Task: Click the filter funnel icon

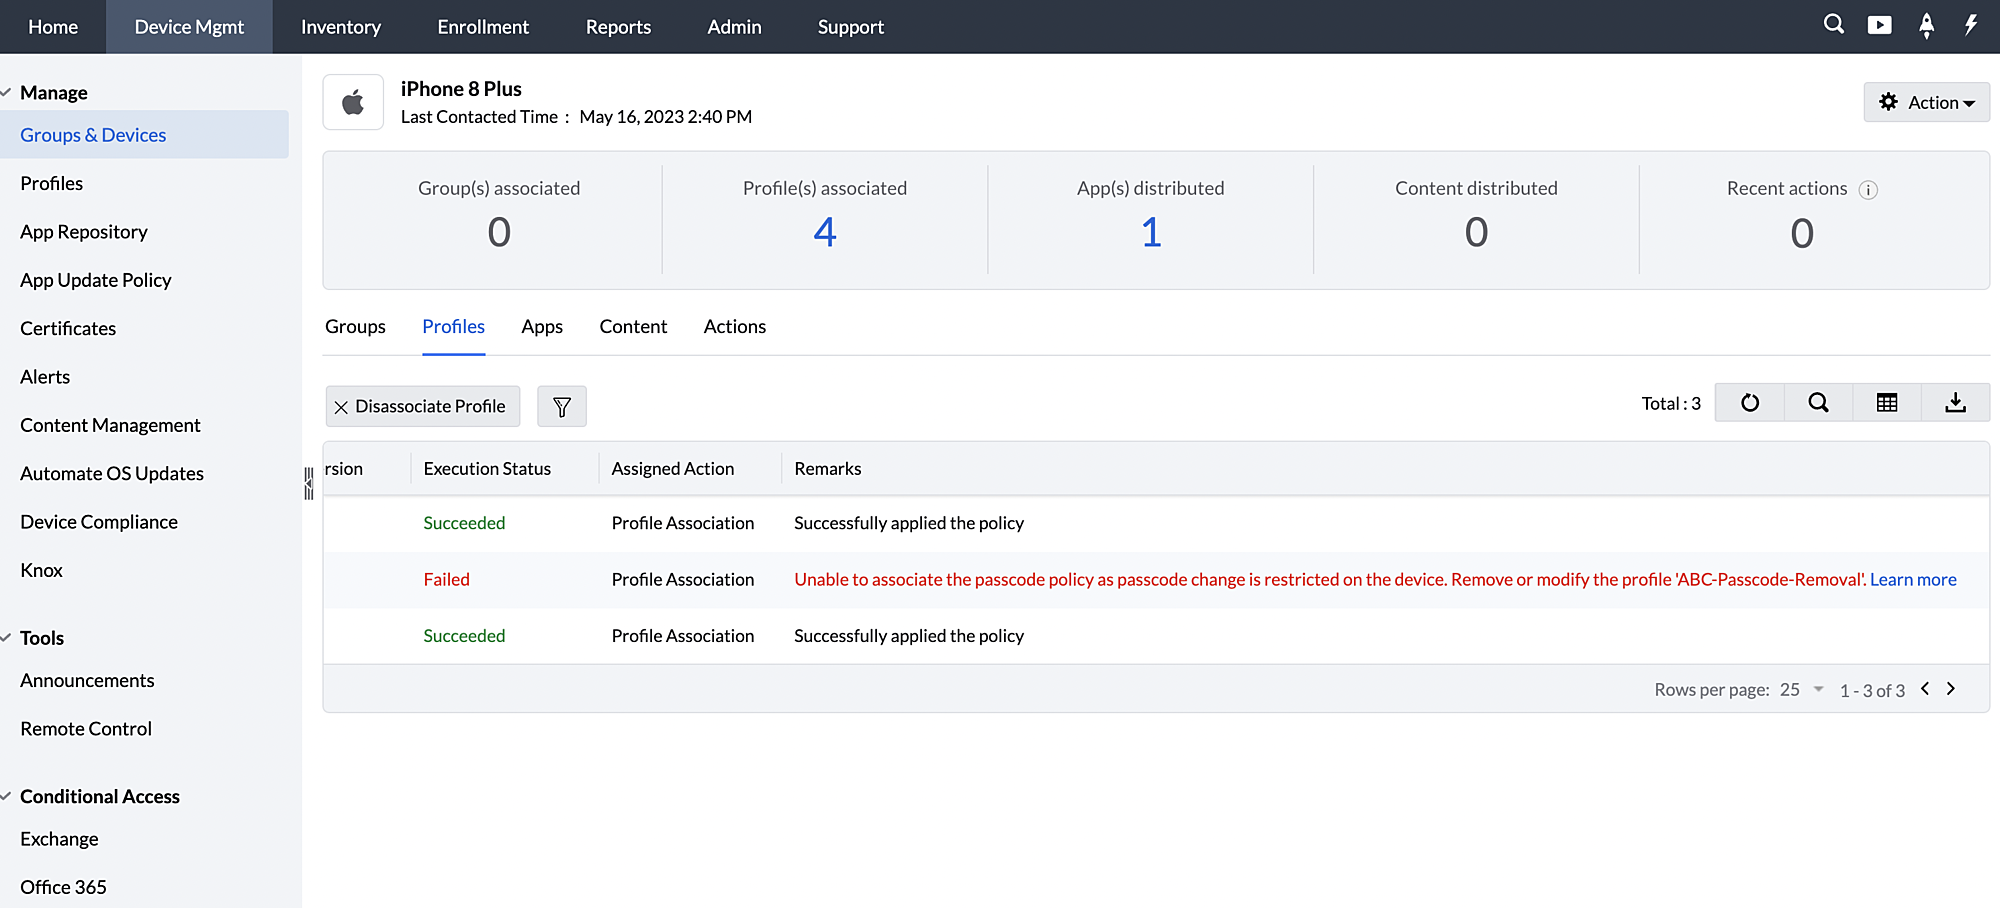Action: [562, 407]
